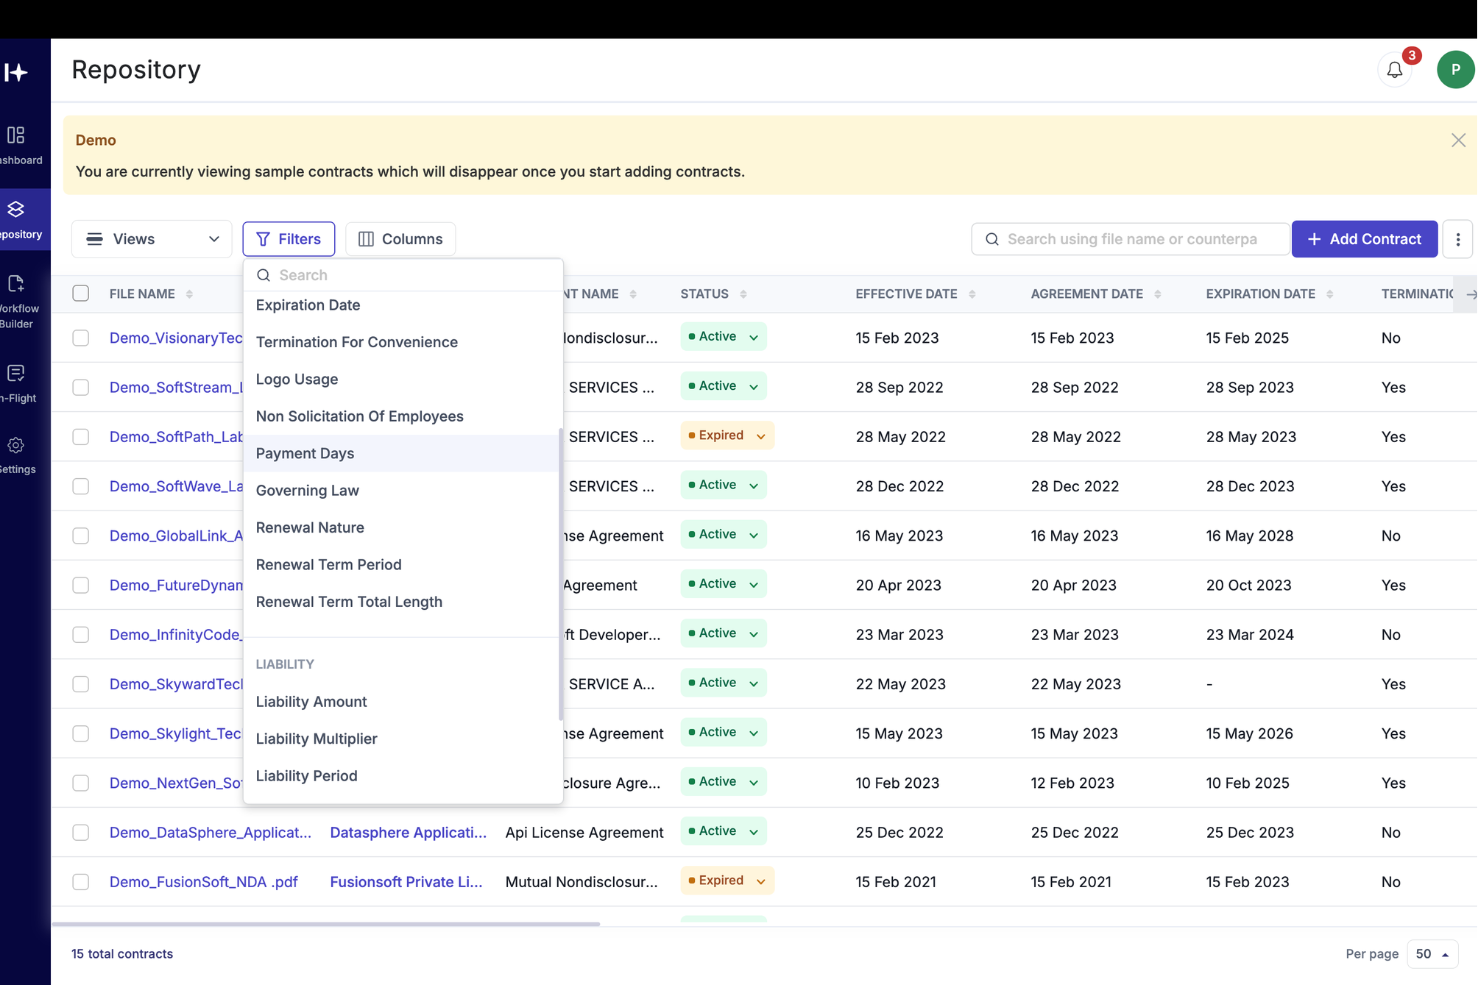Open the Fusionsoft Private Li... counterparty link
The height and width of the screenshot is (987, 1480).
click(x=405, y=881)
